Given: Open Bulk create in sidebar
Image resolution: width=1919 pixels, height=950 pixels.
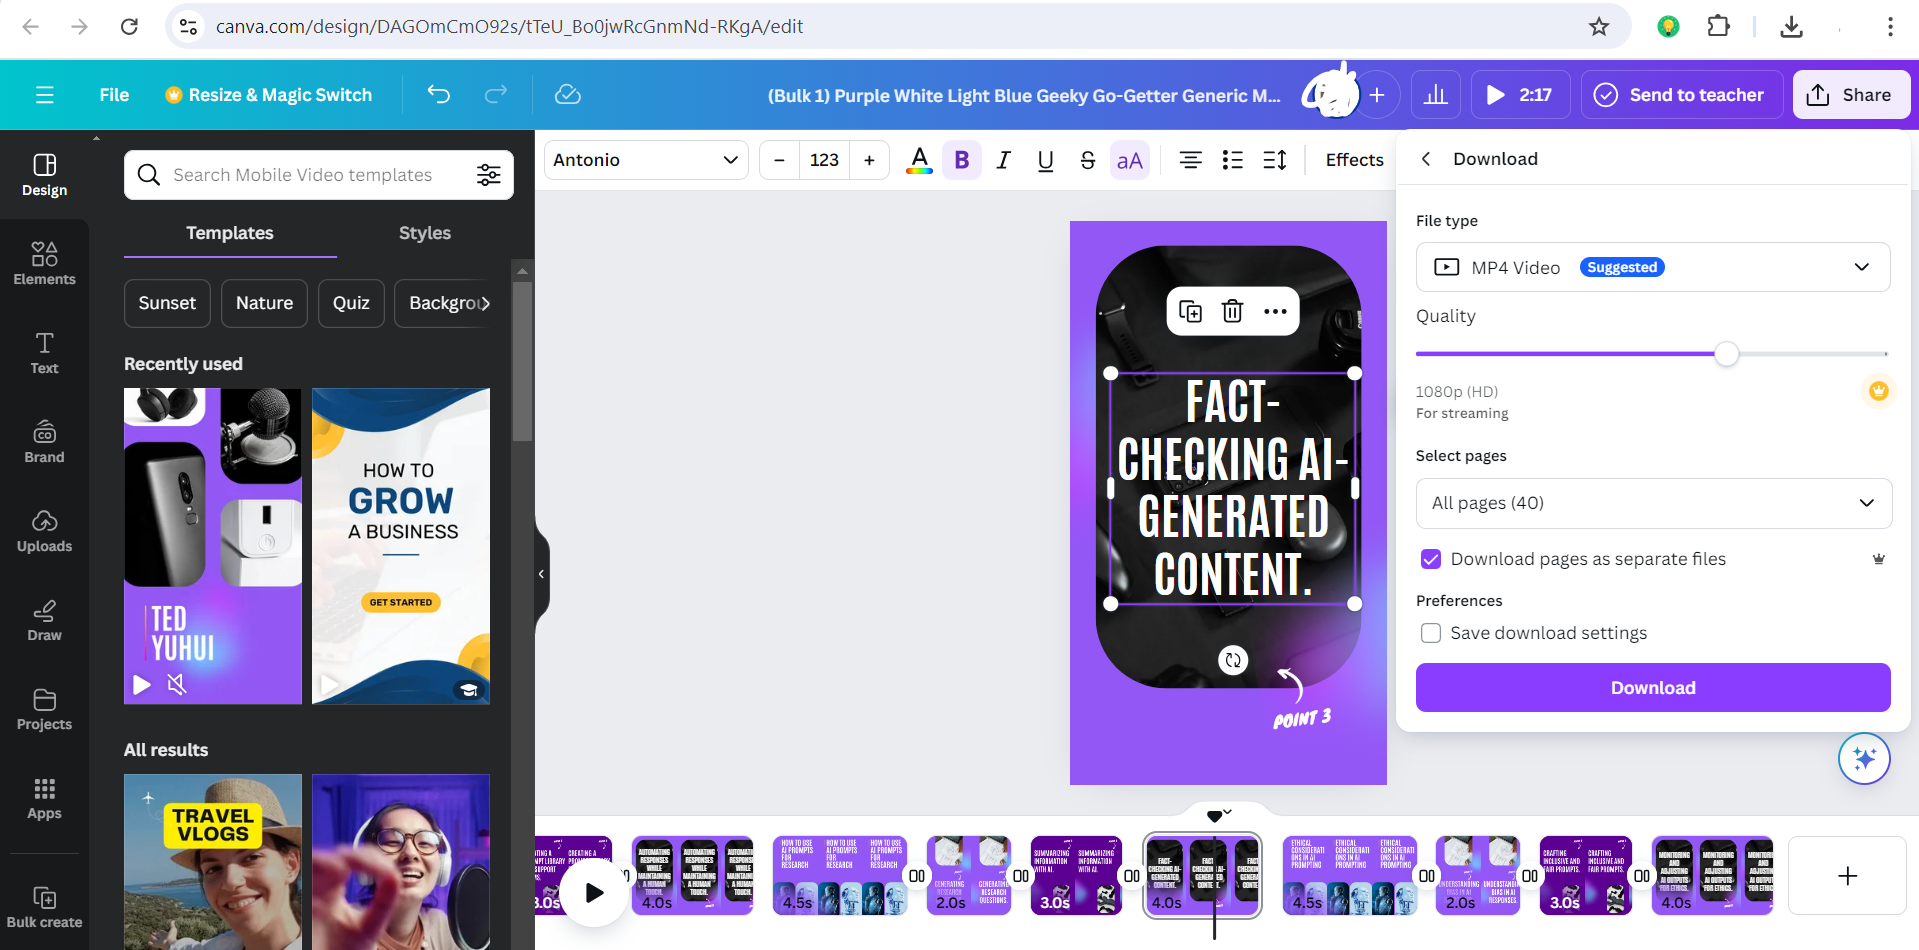Looking at the screenshot, I should [x=44, y=907].
